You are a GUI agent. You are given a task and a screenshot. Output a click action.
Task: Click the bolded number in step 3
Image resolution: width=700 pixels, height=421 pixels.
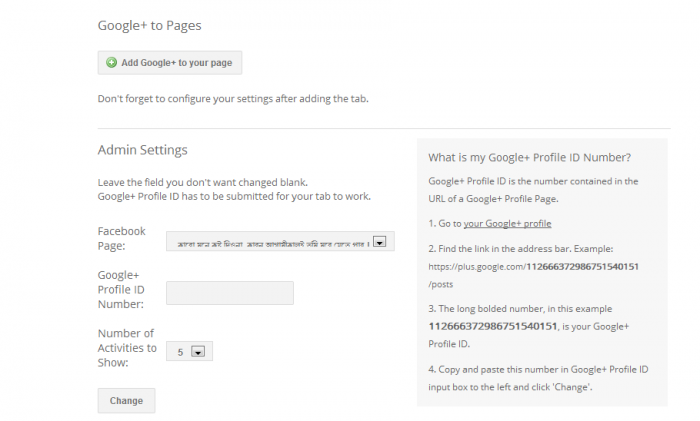pos(491,326)
